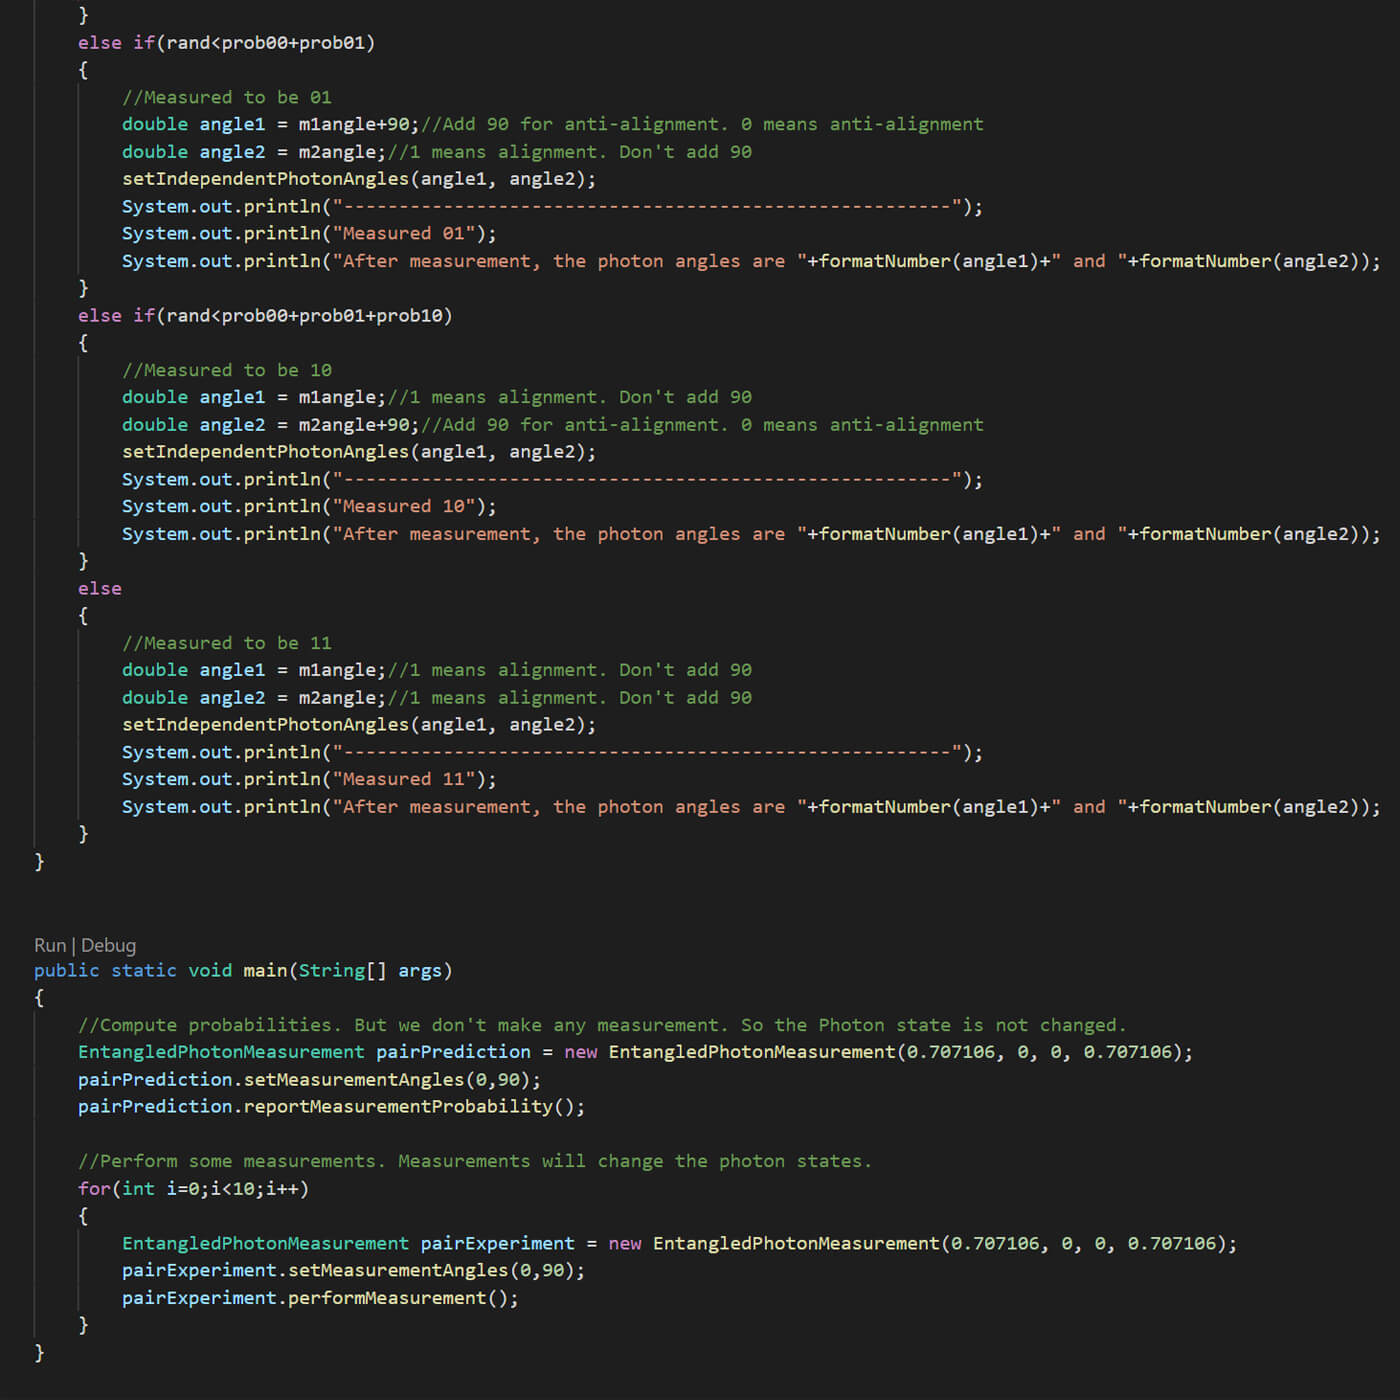Click the Debug code lens above main
1400x1400 pixels.
(x=108, y=945)
